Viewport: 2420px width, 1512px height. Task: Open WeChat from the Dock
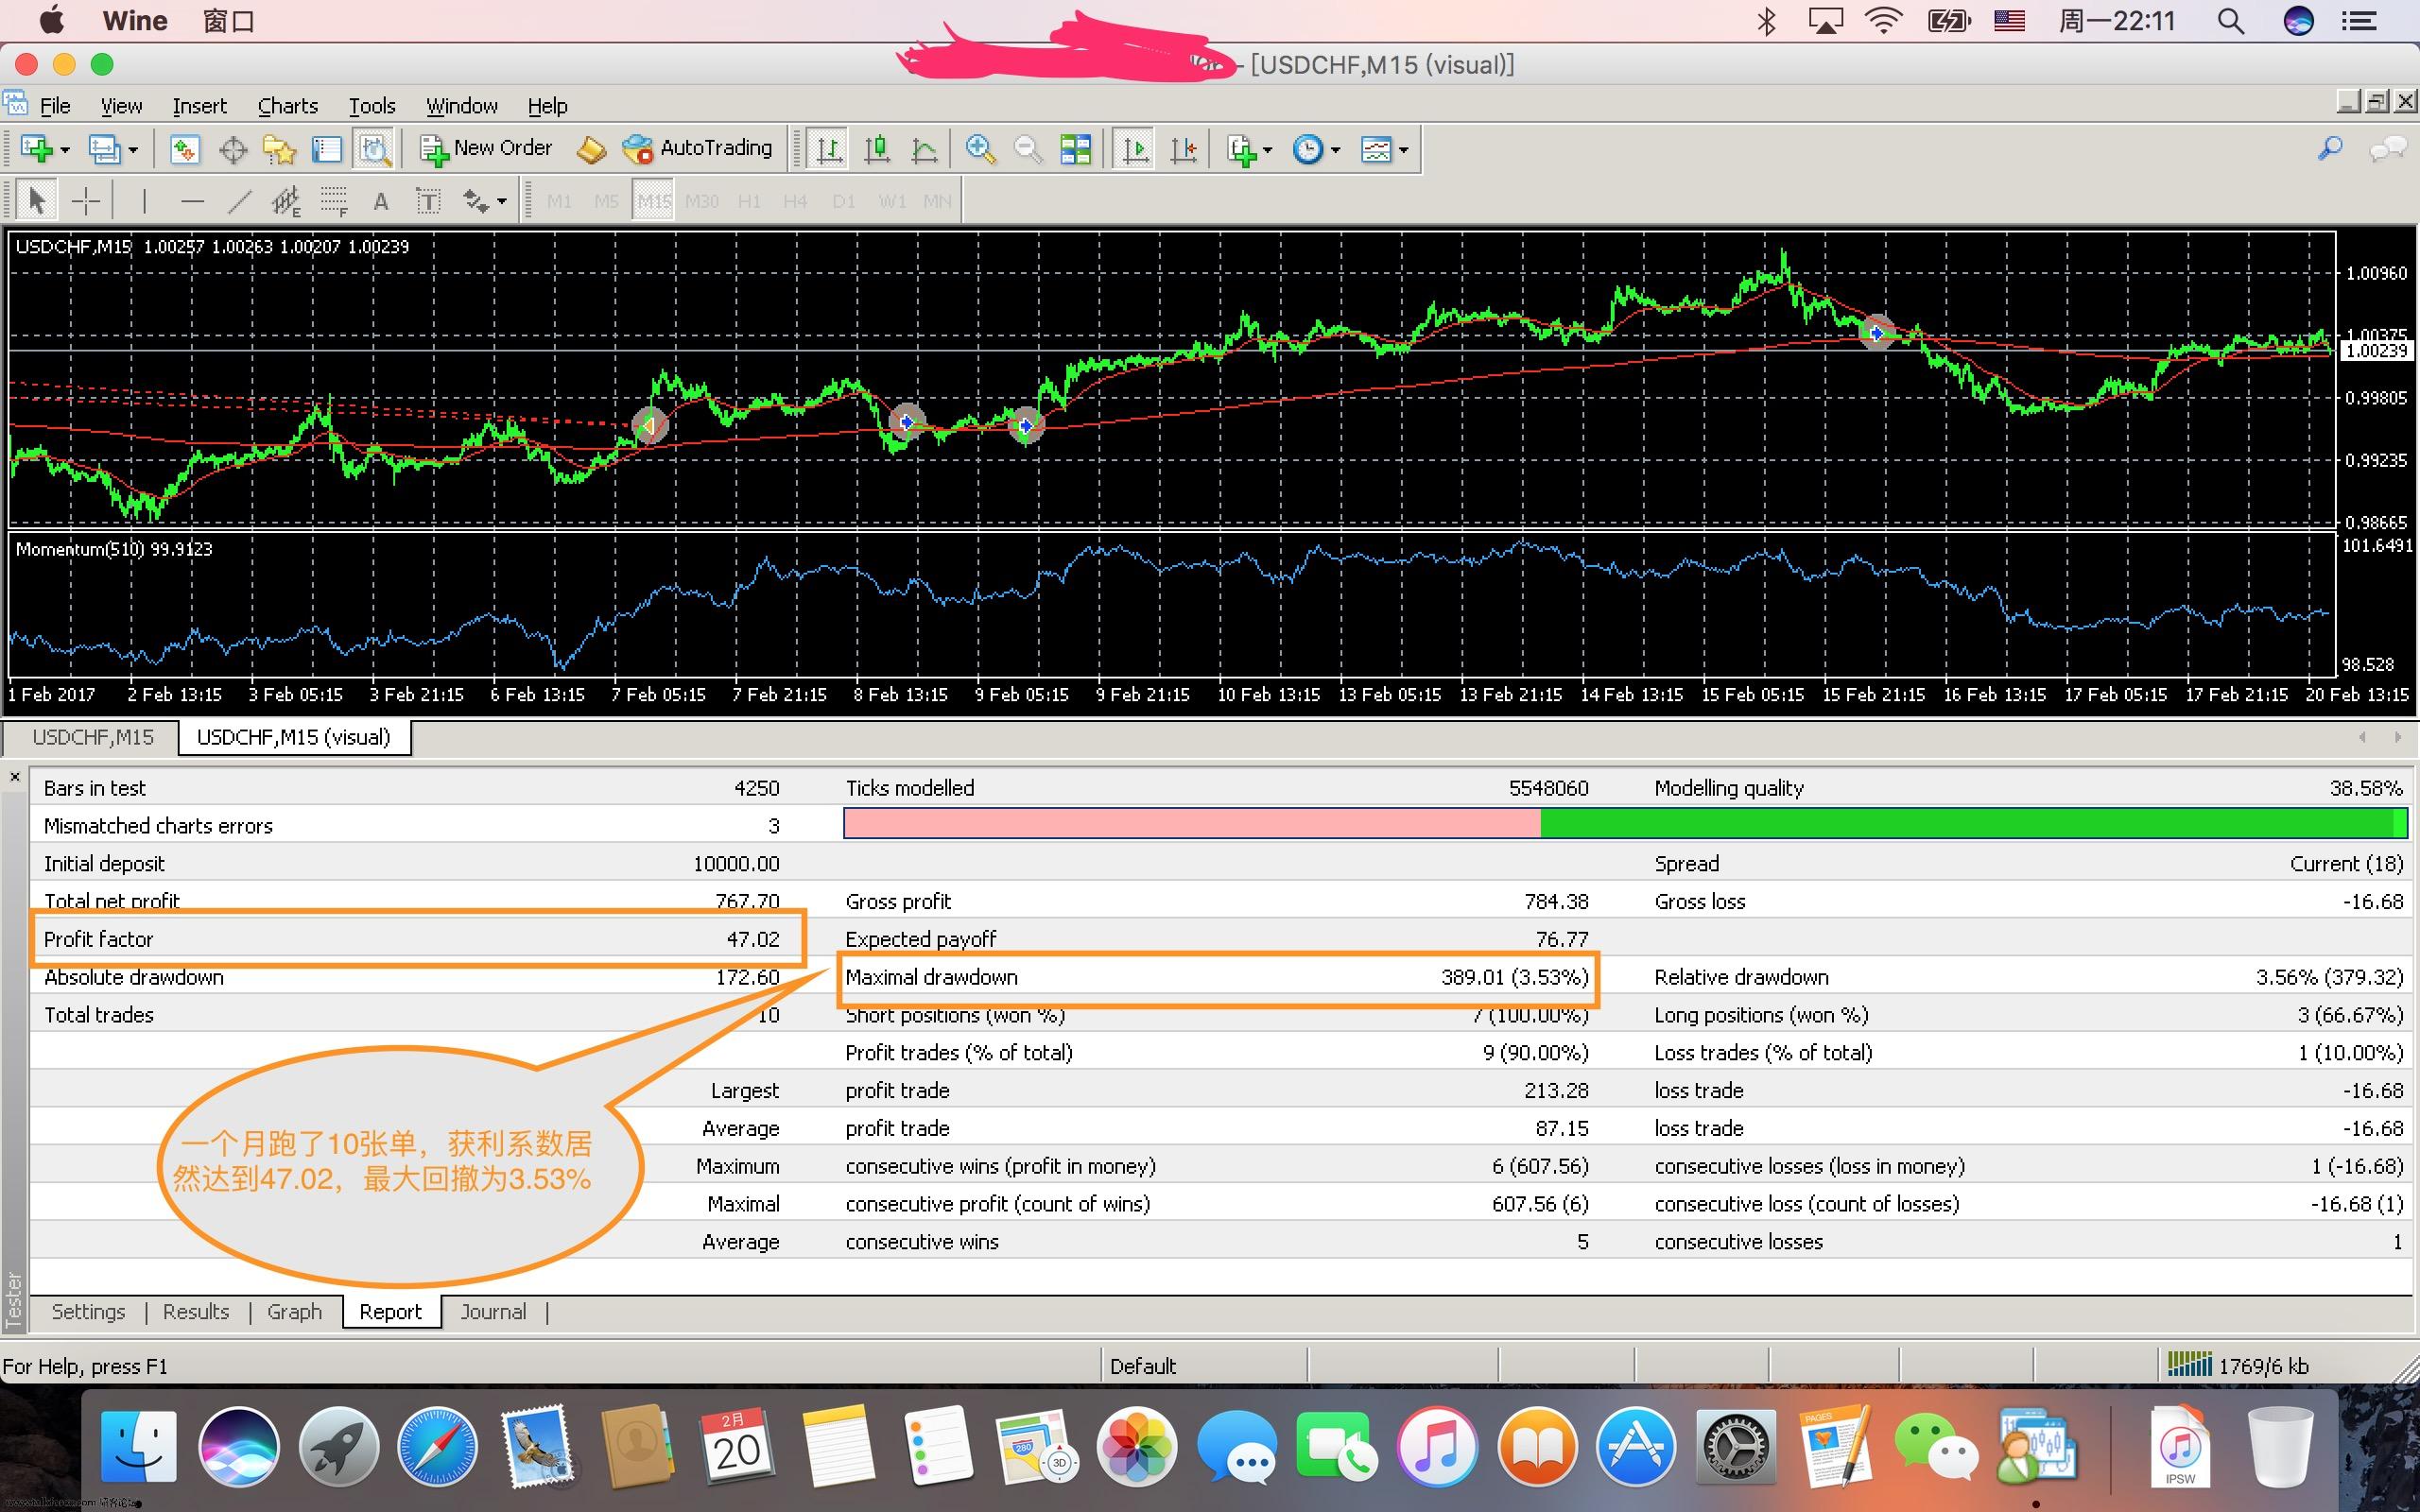[x=1936, y=1446]
